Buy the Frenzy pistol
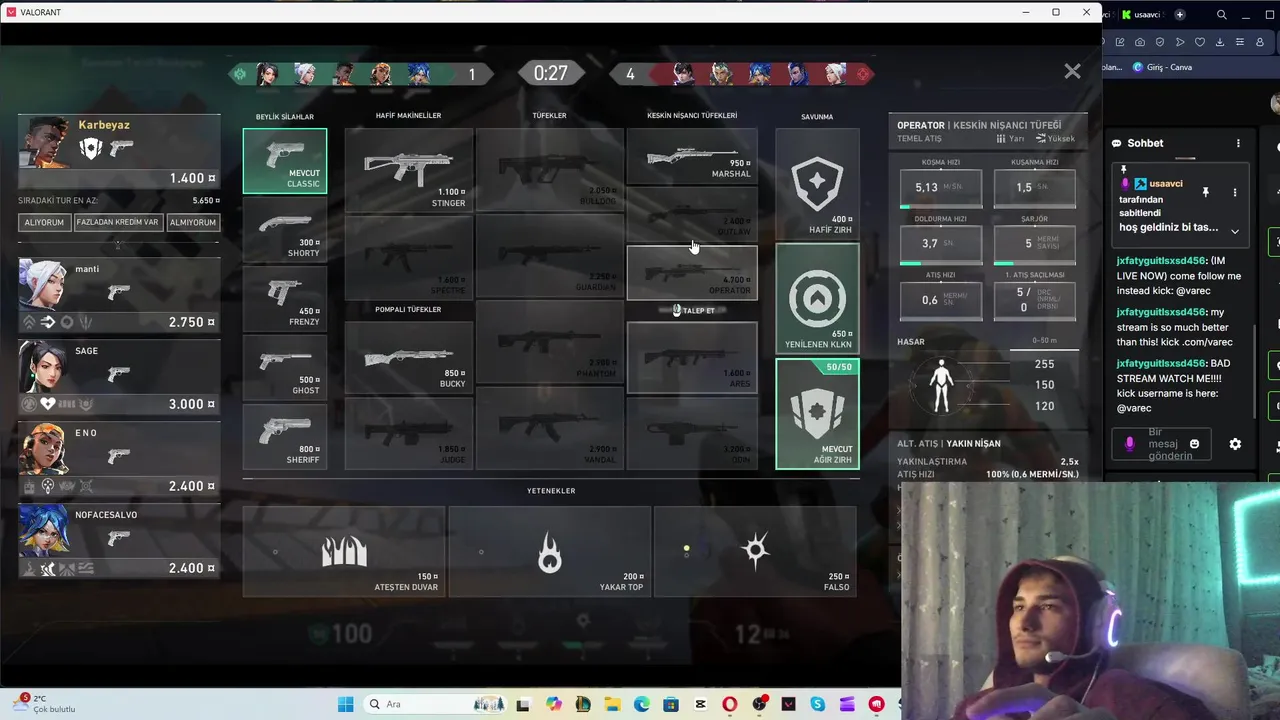 (285, 299)
